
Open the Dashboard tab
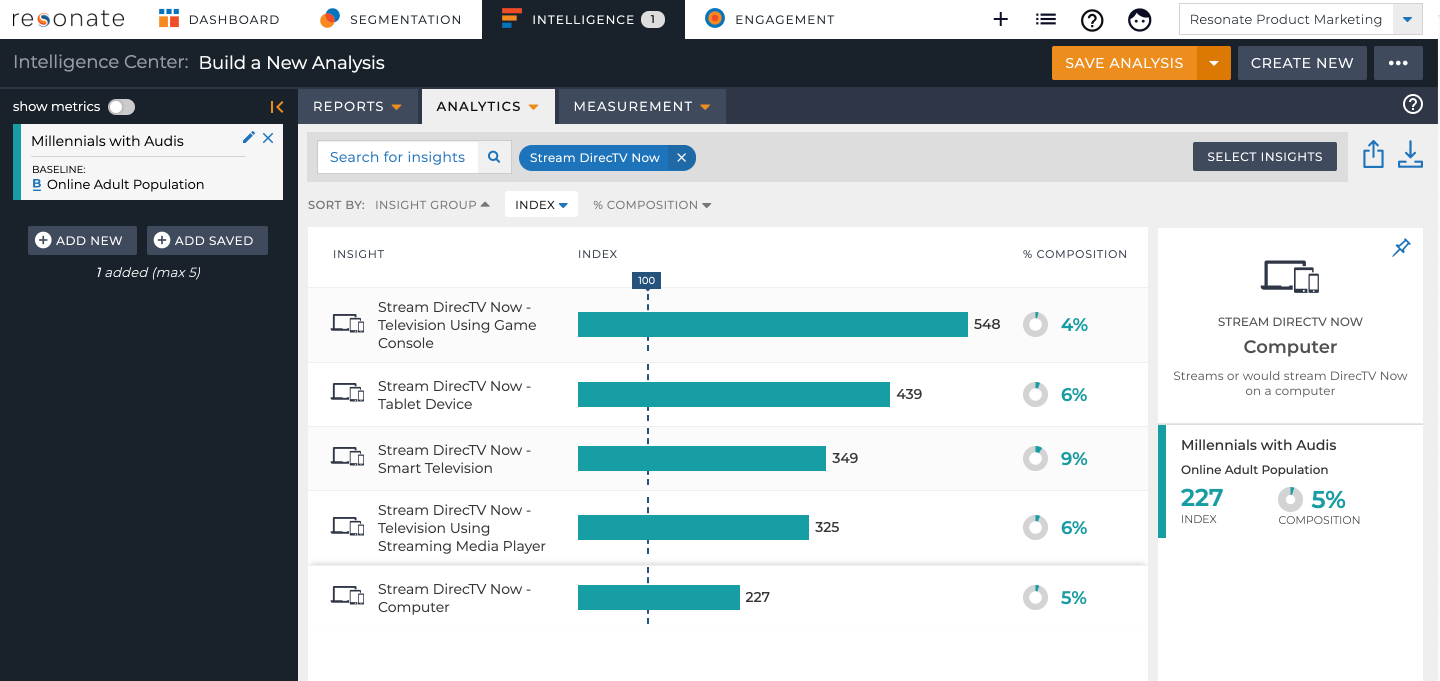tap(219, 19)
